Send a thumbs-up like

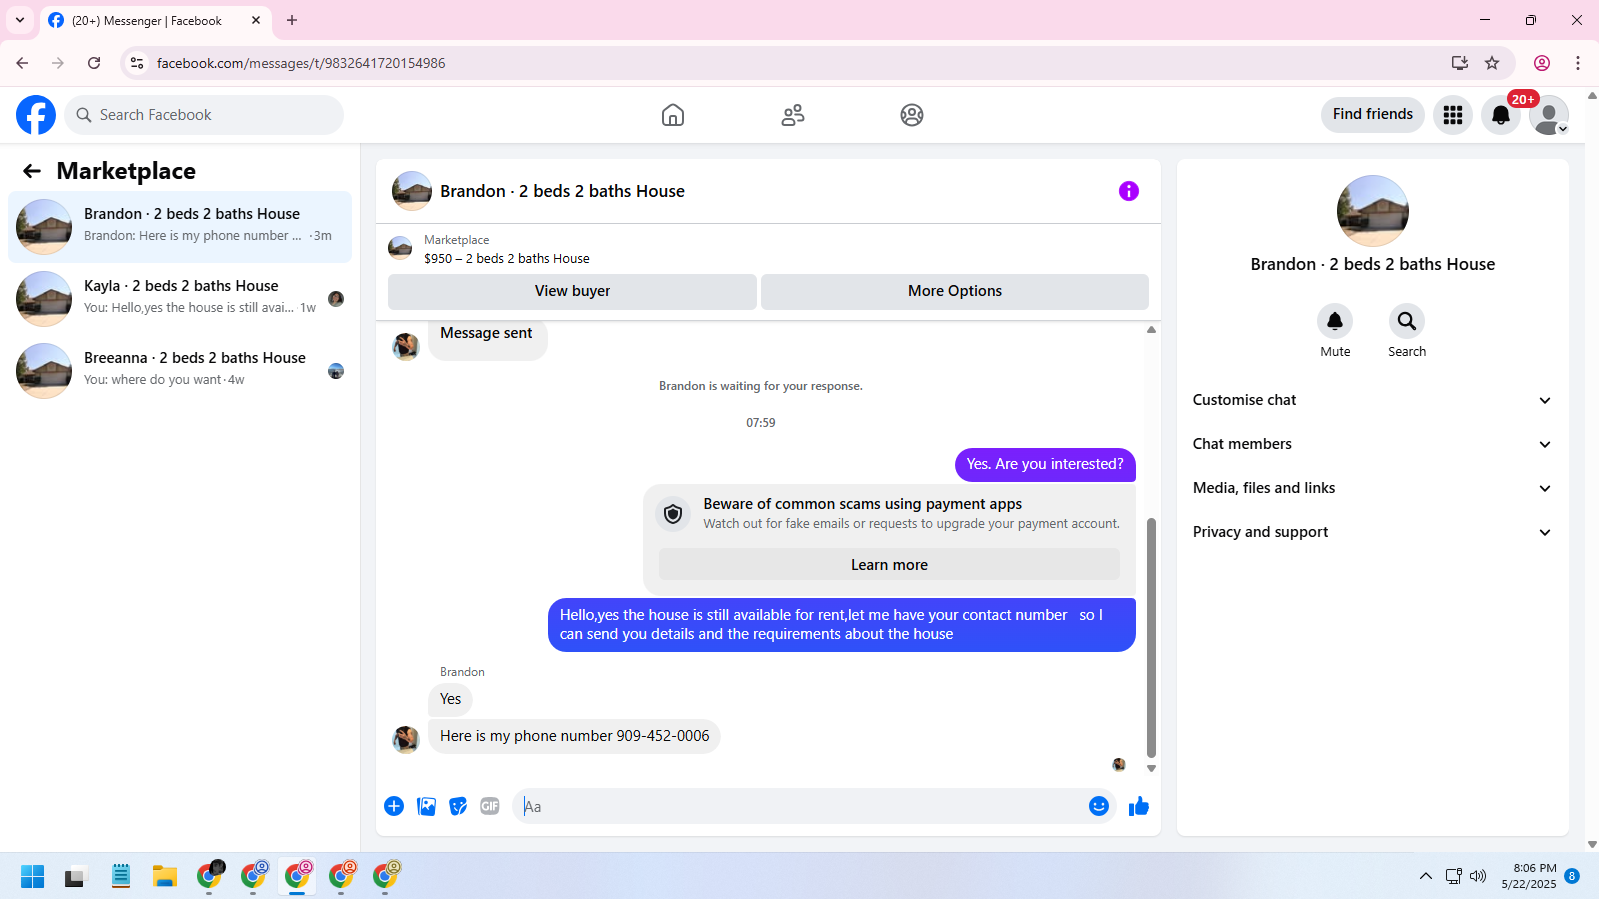pyautogui.click(x=1139, y=806)
